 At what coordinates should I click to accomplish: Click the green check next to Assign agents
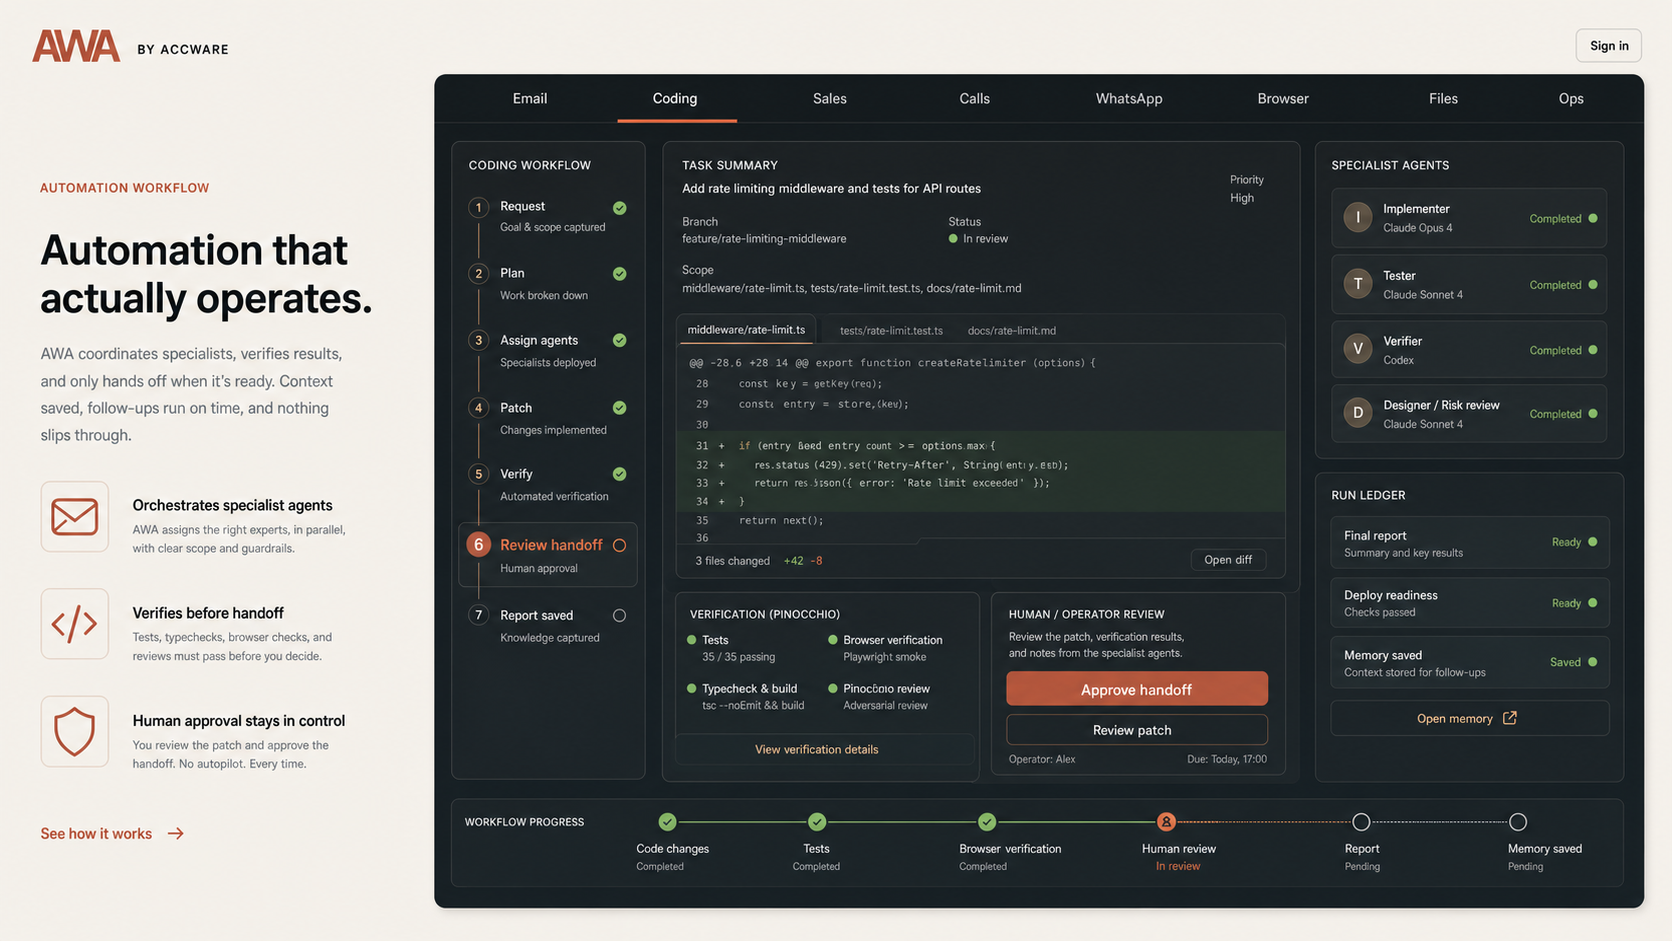click(x=620, y=341)
